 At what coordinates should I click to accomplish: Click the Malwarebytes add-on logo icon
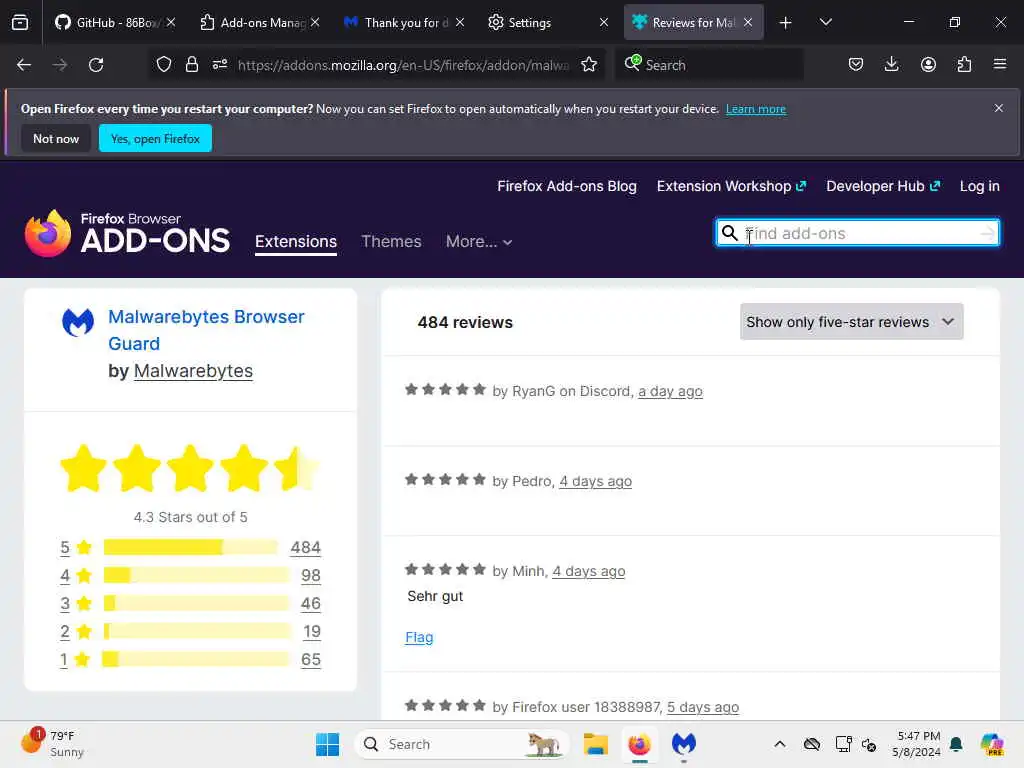pos(78,323)
